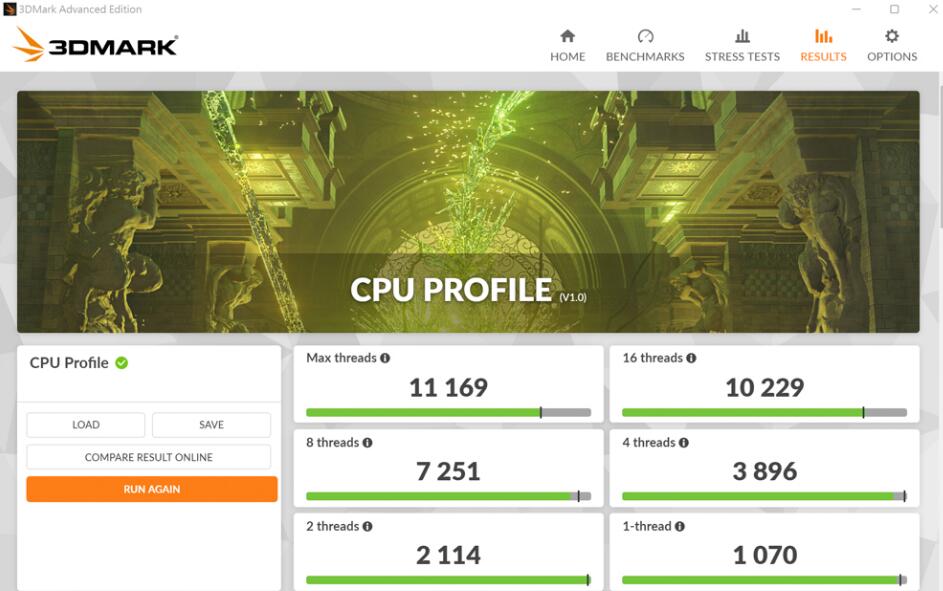Click the 4 threads score 3 896
The height and width of the screenshot is (591, 943).
[764, 471]
